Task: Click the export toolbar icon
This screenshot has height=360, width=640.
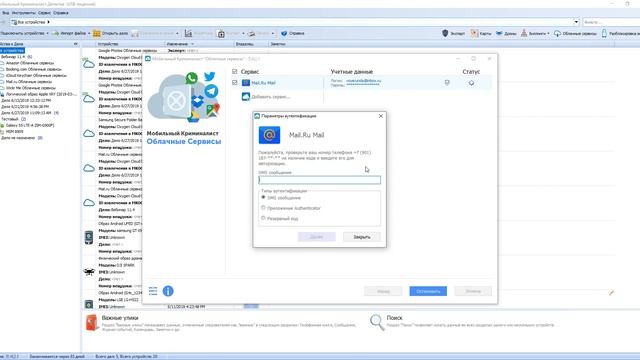Action: 221,33
